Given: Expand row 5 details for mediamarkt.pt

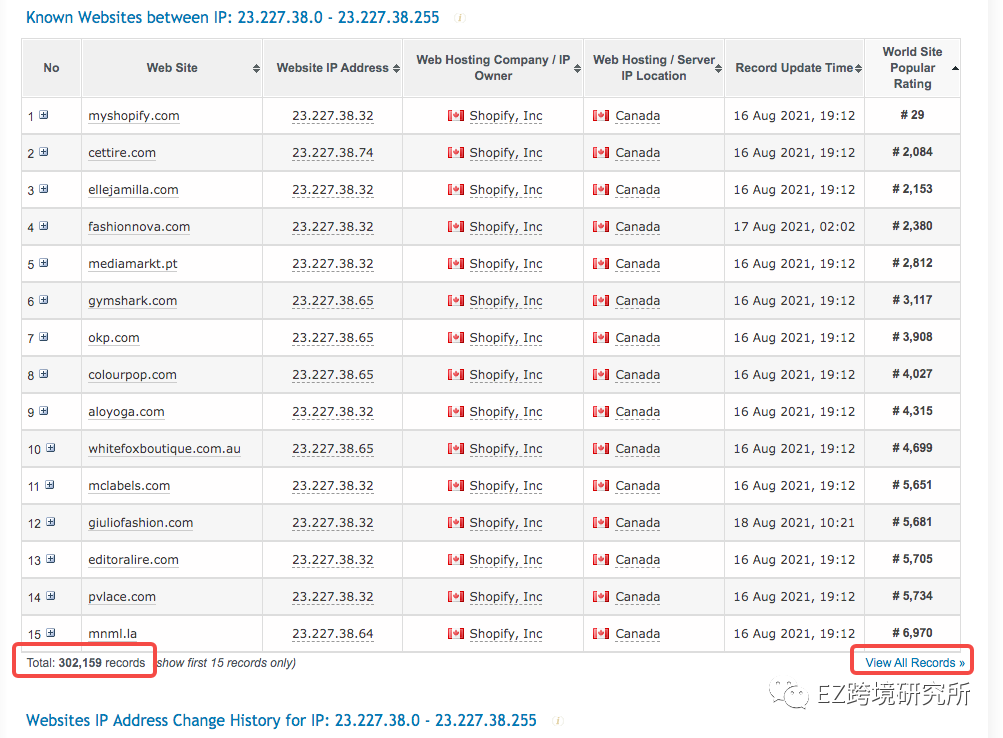Looking at the screenshot, I should 43,263.
